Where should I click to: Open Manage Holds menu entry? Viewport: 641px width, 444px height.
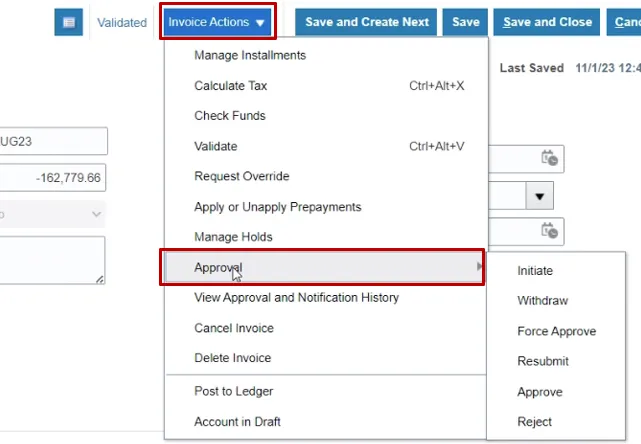(233, 237)
